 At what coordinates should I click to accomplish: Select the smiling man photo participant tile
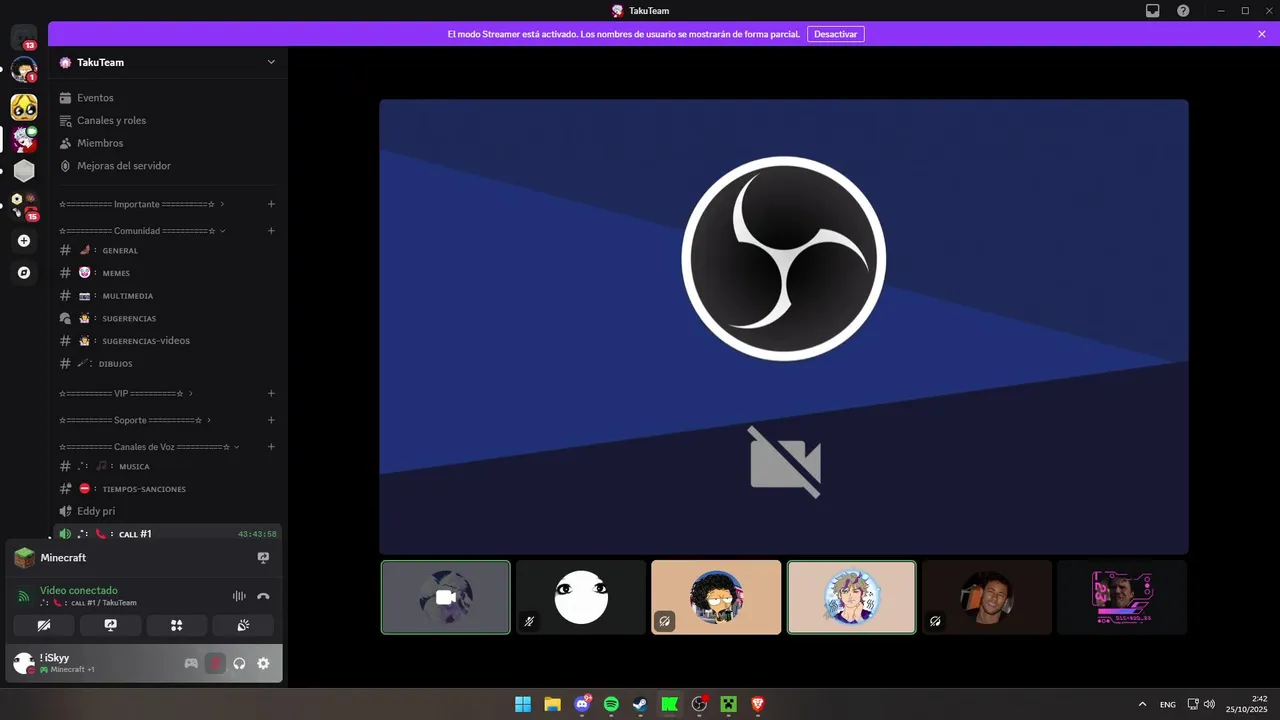point(987,597)
